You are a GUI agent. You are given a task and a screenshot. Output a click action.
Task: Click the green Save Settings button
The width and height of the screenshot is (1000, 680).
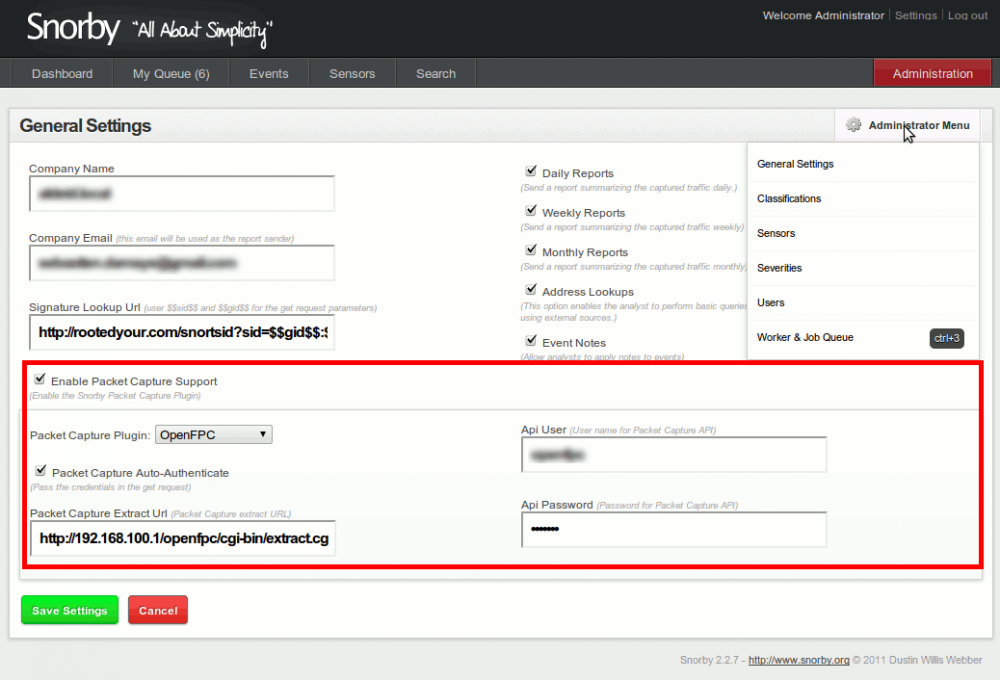(x=70, y=610)
